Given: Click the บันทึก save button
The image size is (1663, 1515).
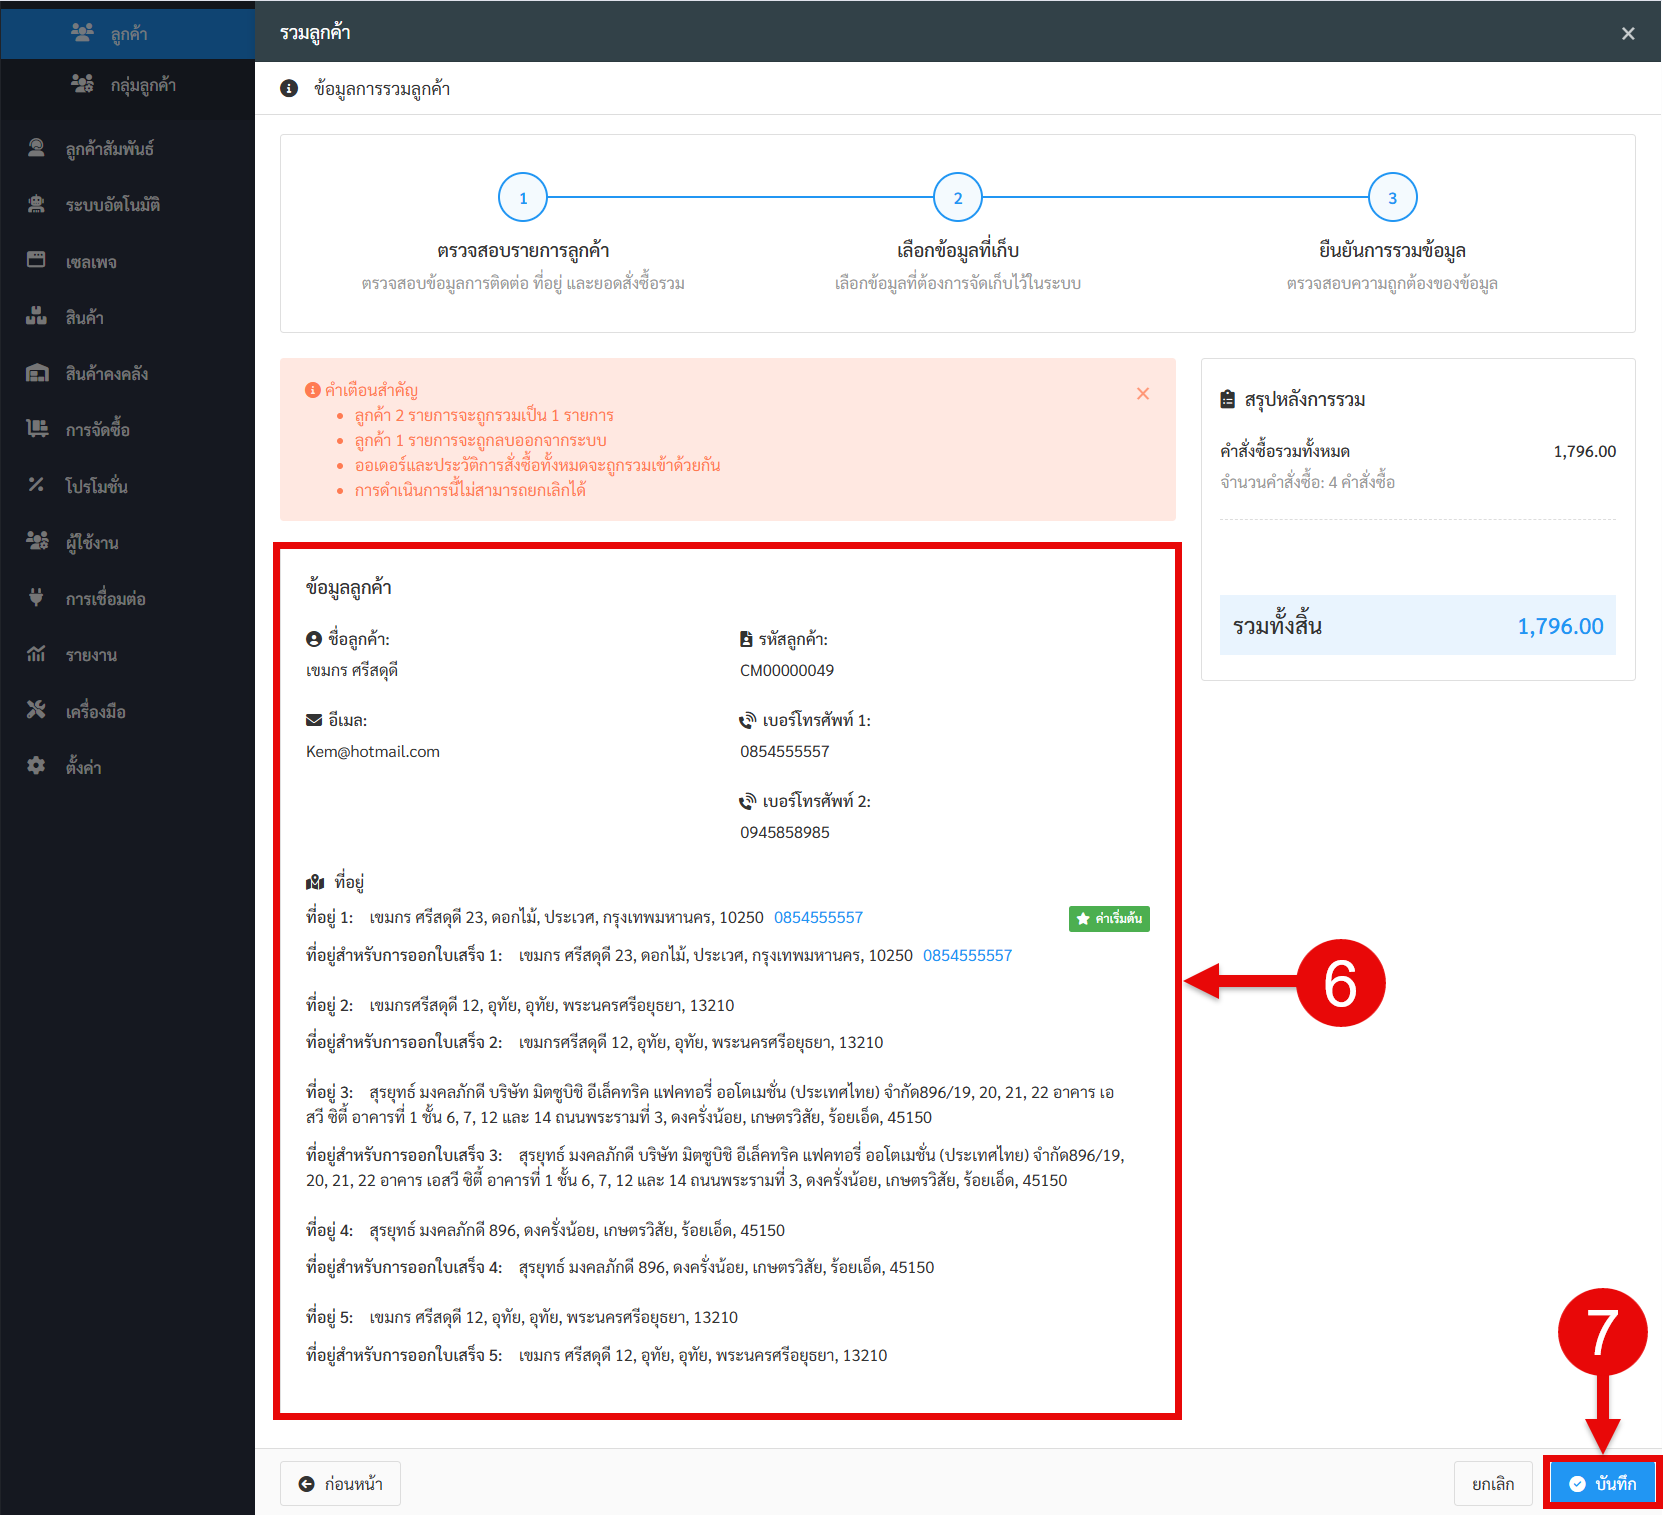Looking at the screenshot, I should point(1602,1483).
